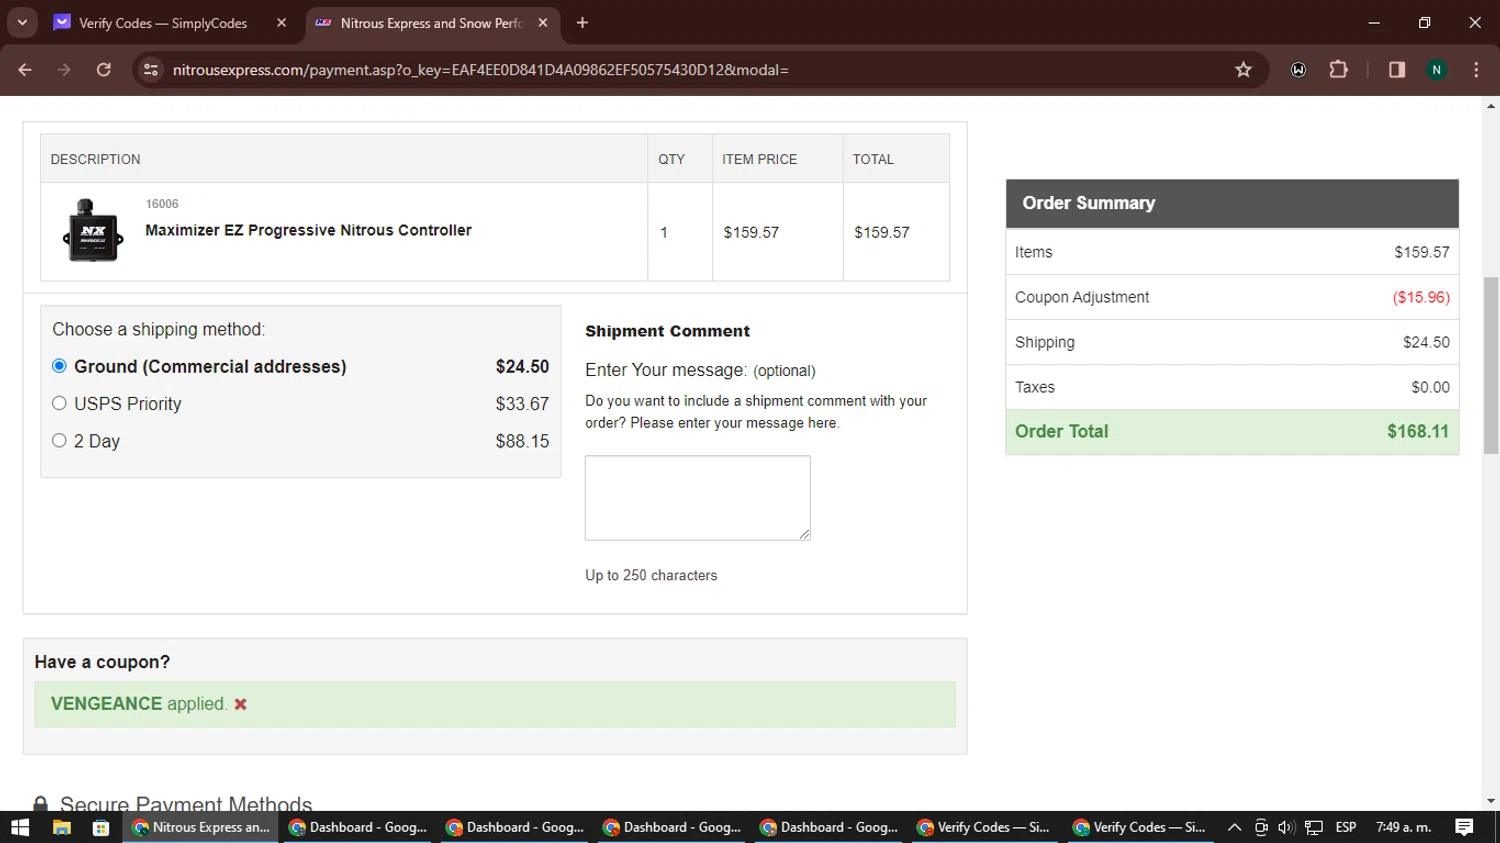Click the Shipping $24.50 summary value
The width and height of the screenshot is (1500, 843).
(1426, 342)
